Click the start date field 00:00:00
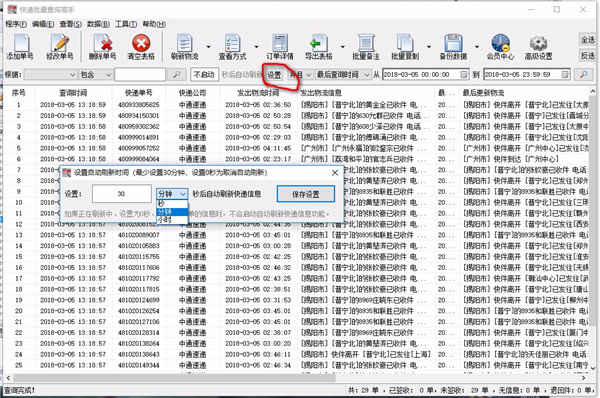The image size is (600, 398). (x=426, y=75)
